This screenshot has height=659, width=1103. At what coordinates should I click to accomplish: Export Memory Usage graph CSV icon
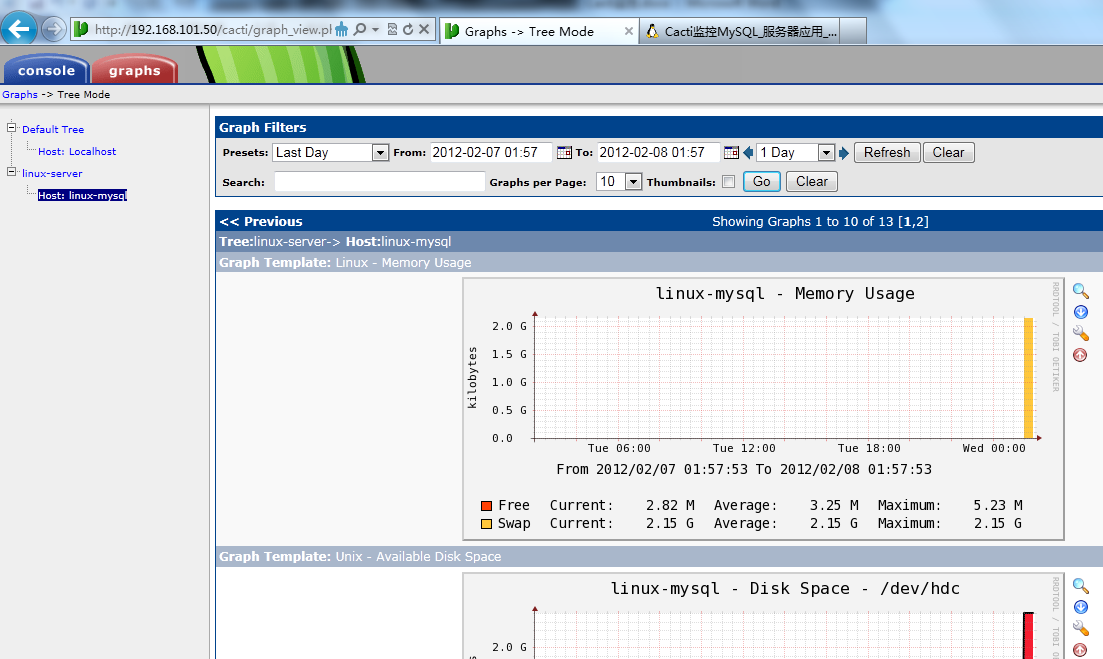1080,312
